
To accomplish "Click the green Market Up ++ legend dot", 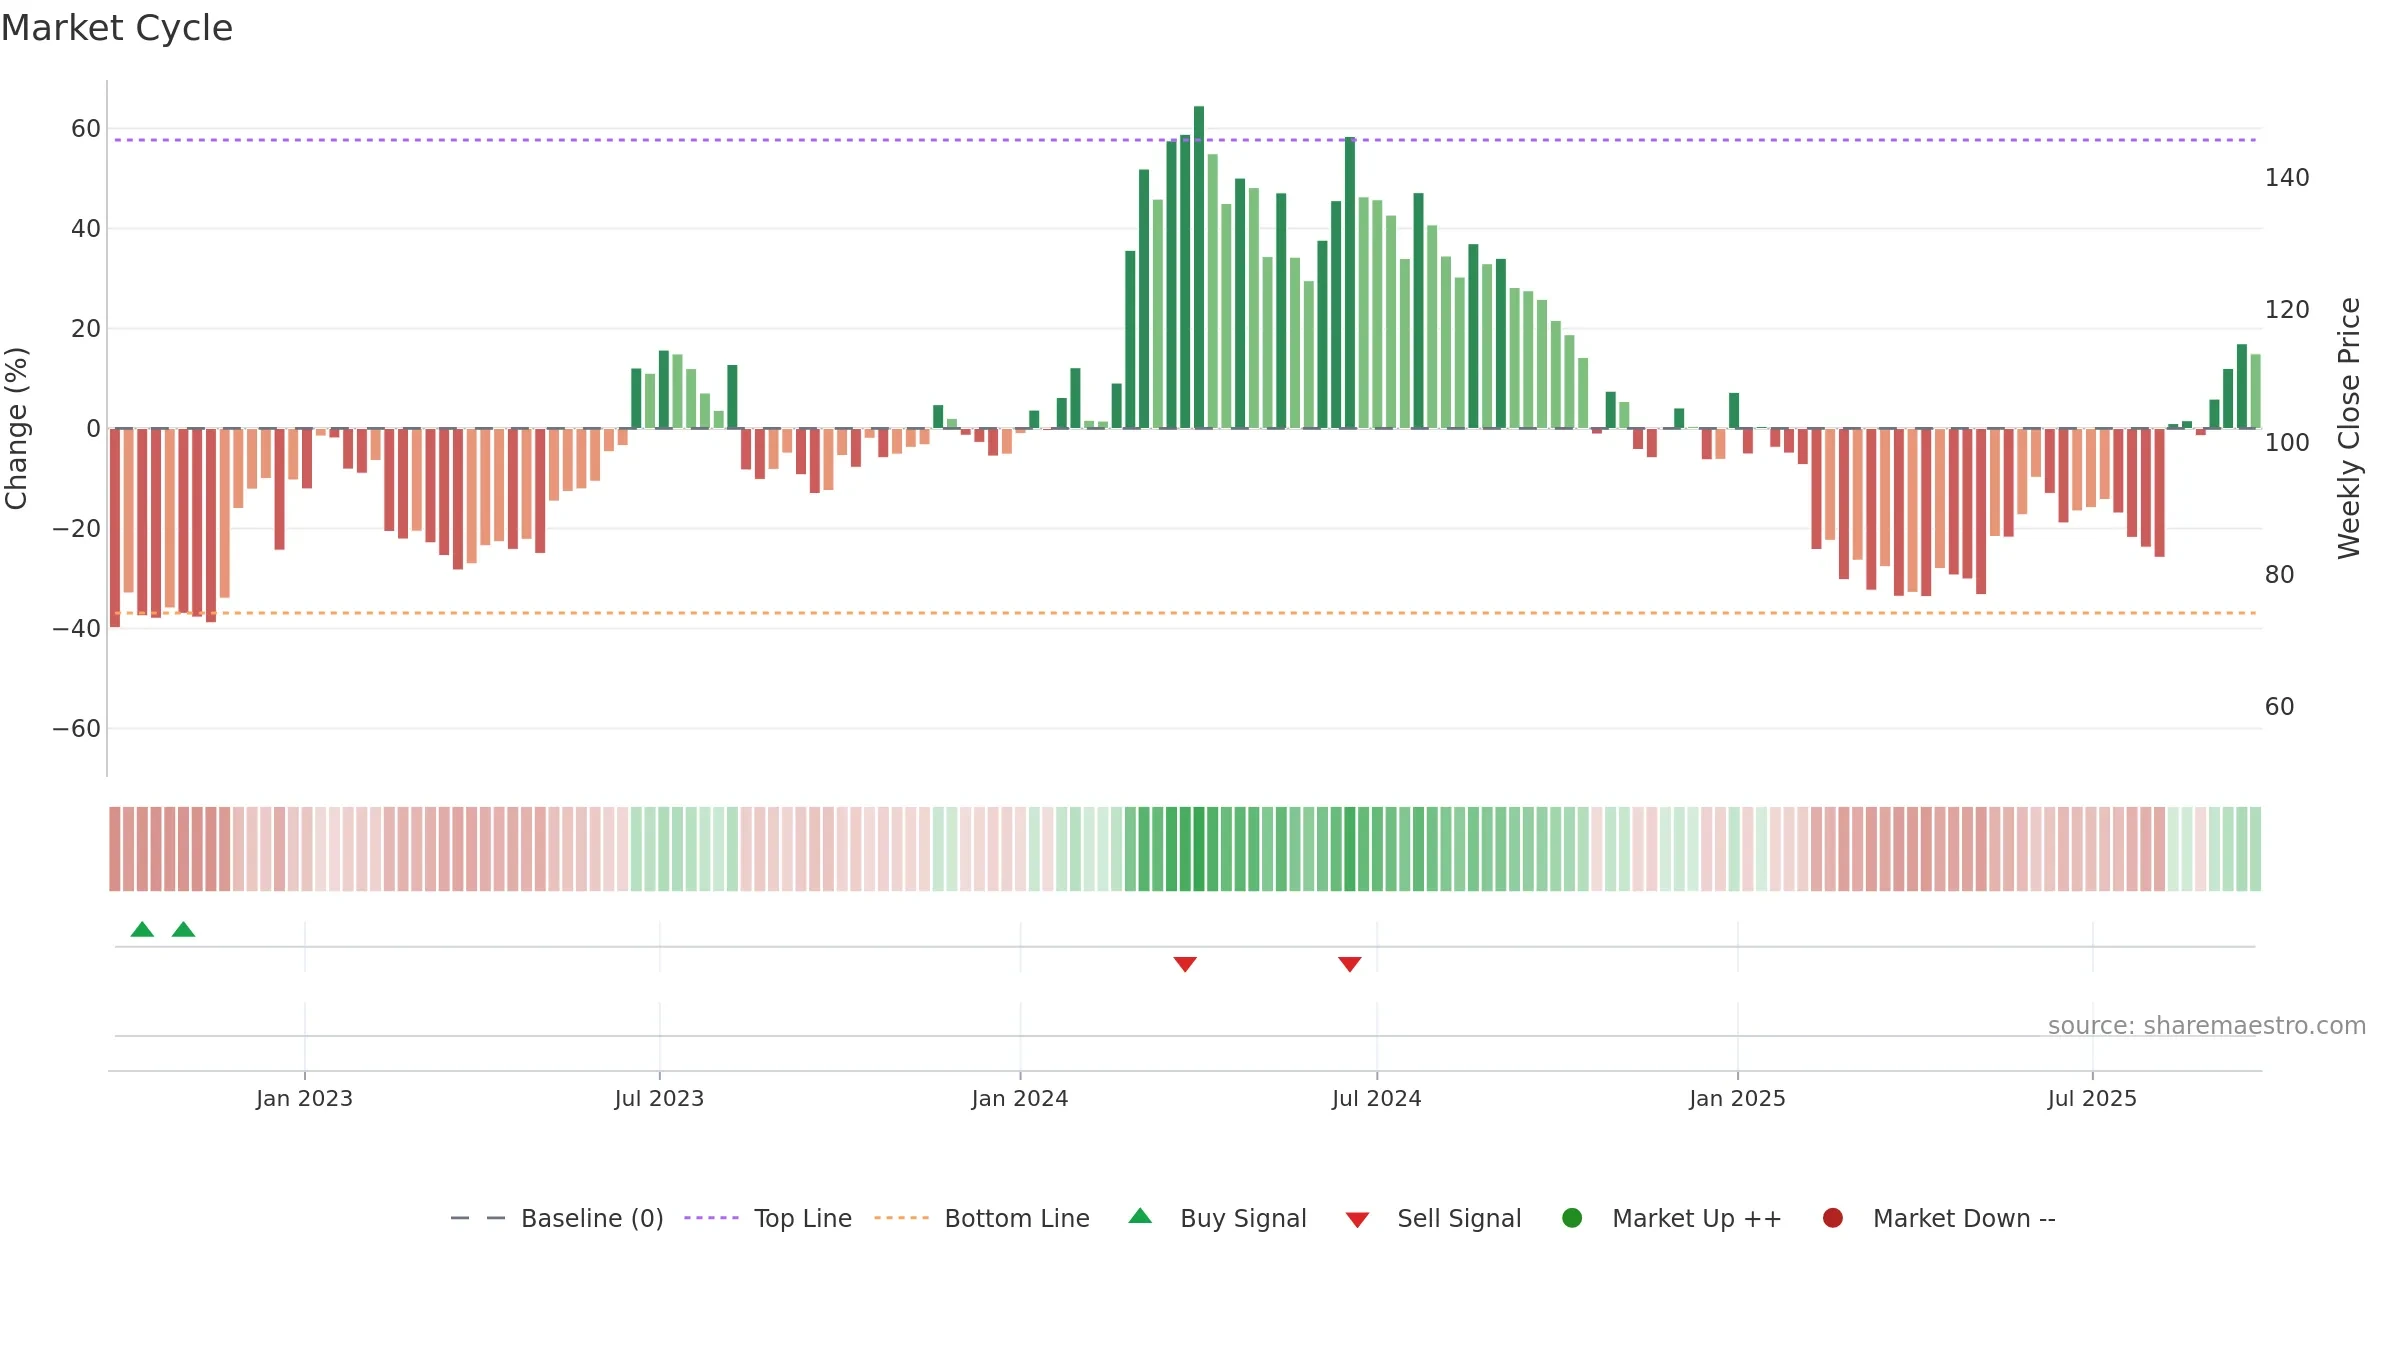I will click(x=1572, y=1218).
